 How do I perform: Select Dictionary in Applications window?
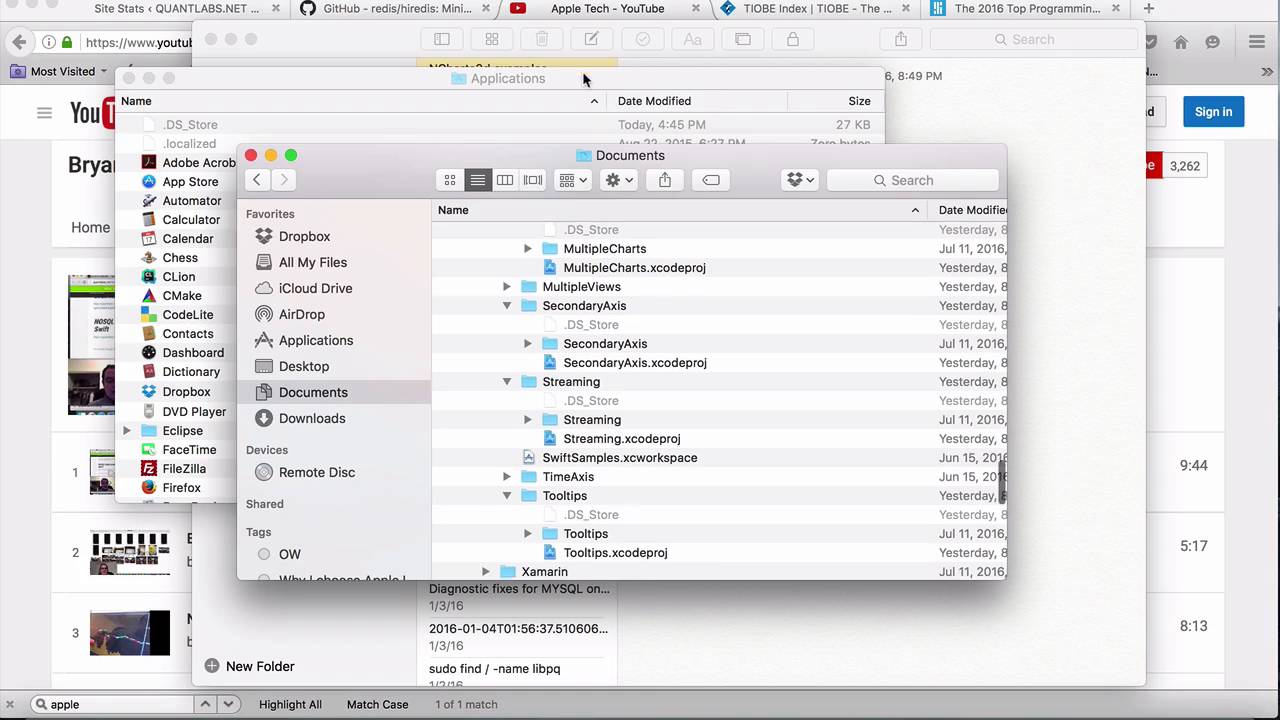pos(191,372)
